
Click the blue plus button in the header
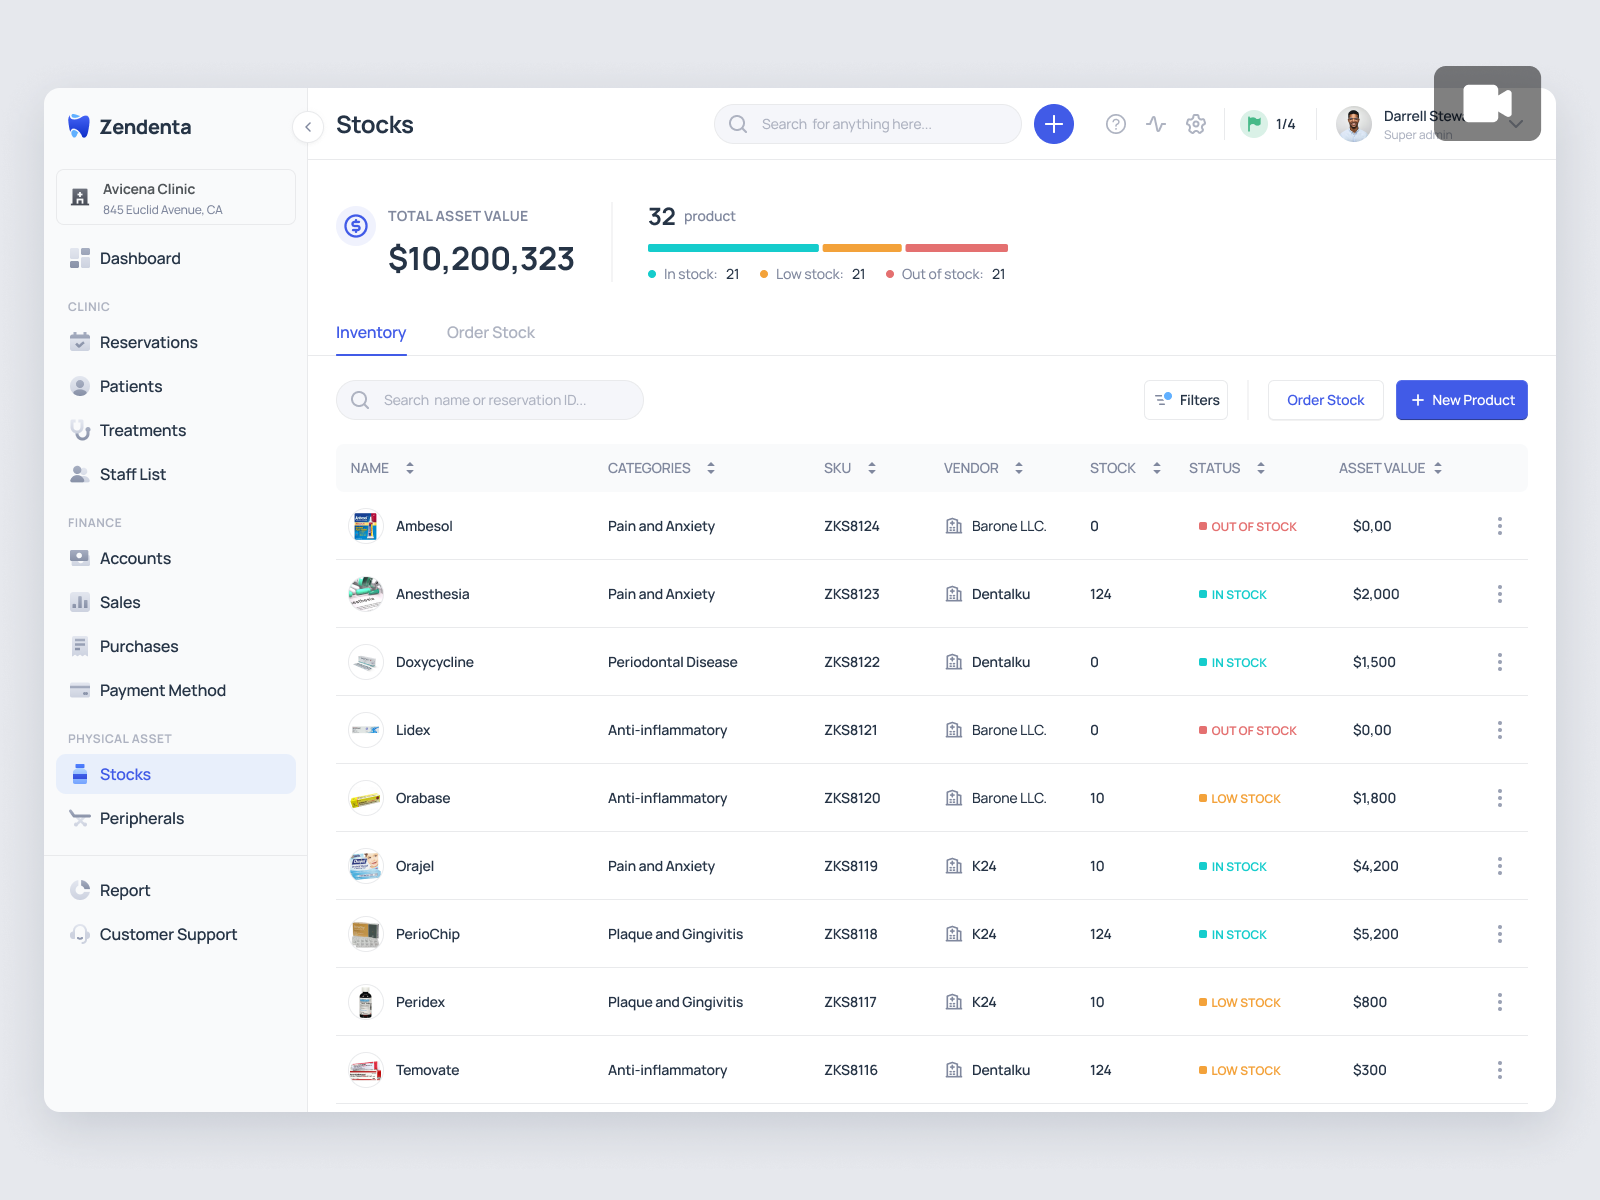(1053, 124)
